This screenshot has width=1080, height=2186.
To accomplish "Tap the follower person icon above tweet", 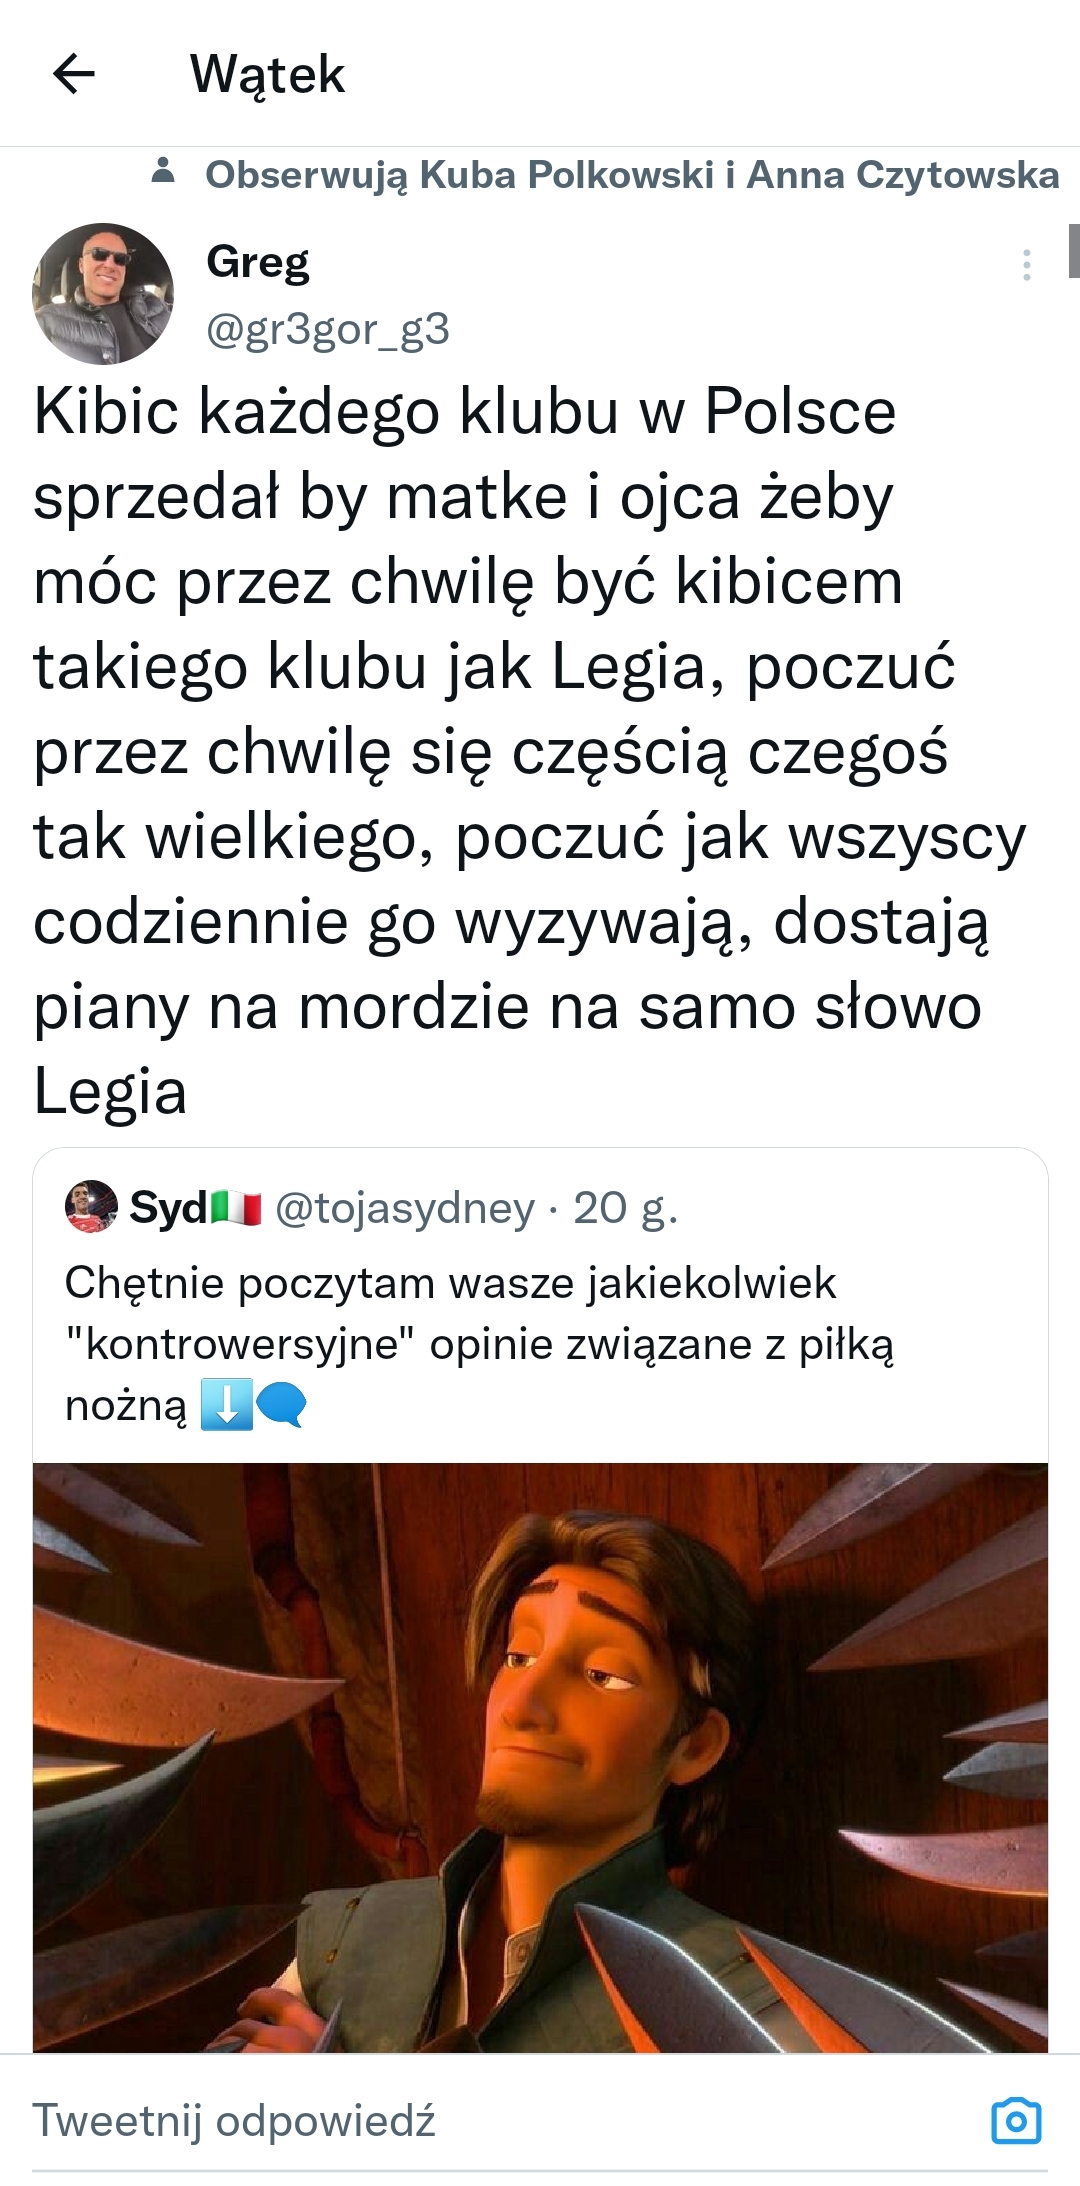I will pos(163,172).
